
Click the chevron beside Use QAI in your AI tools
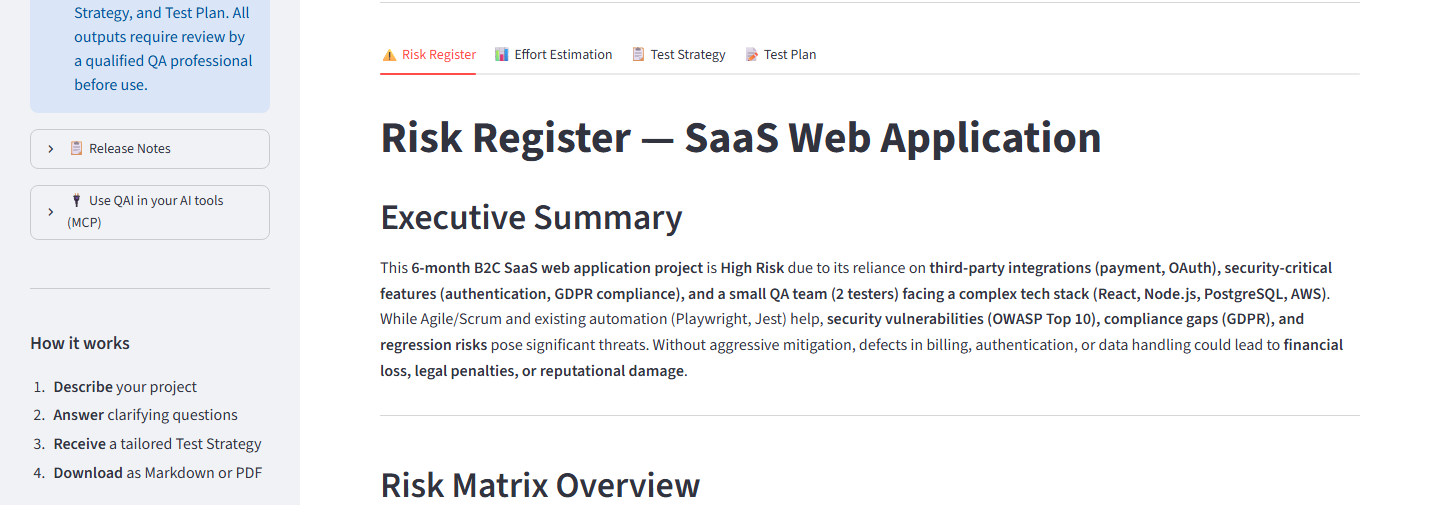(x=51, y=212)
